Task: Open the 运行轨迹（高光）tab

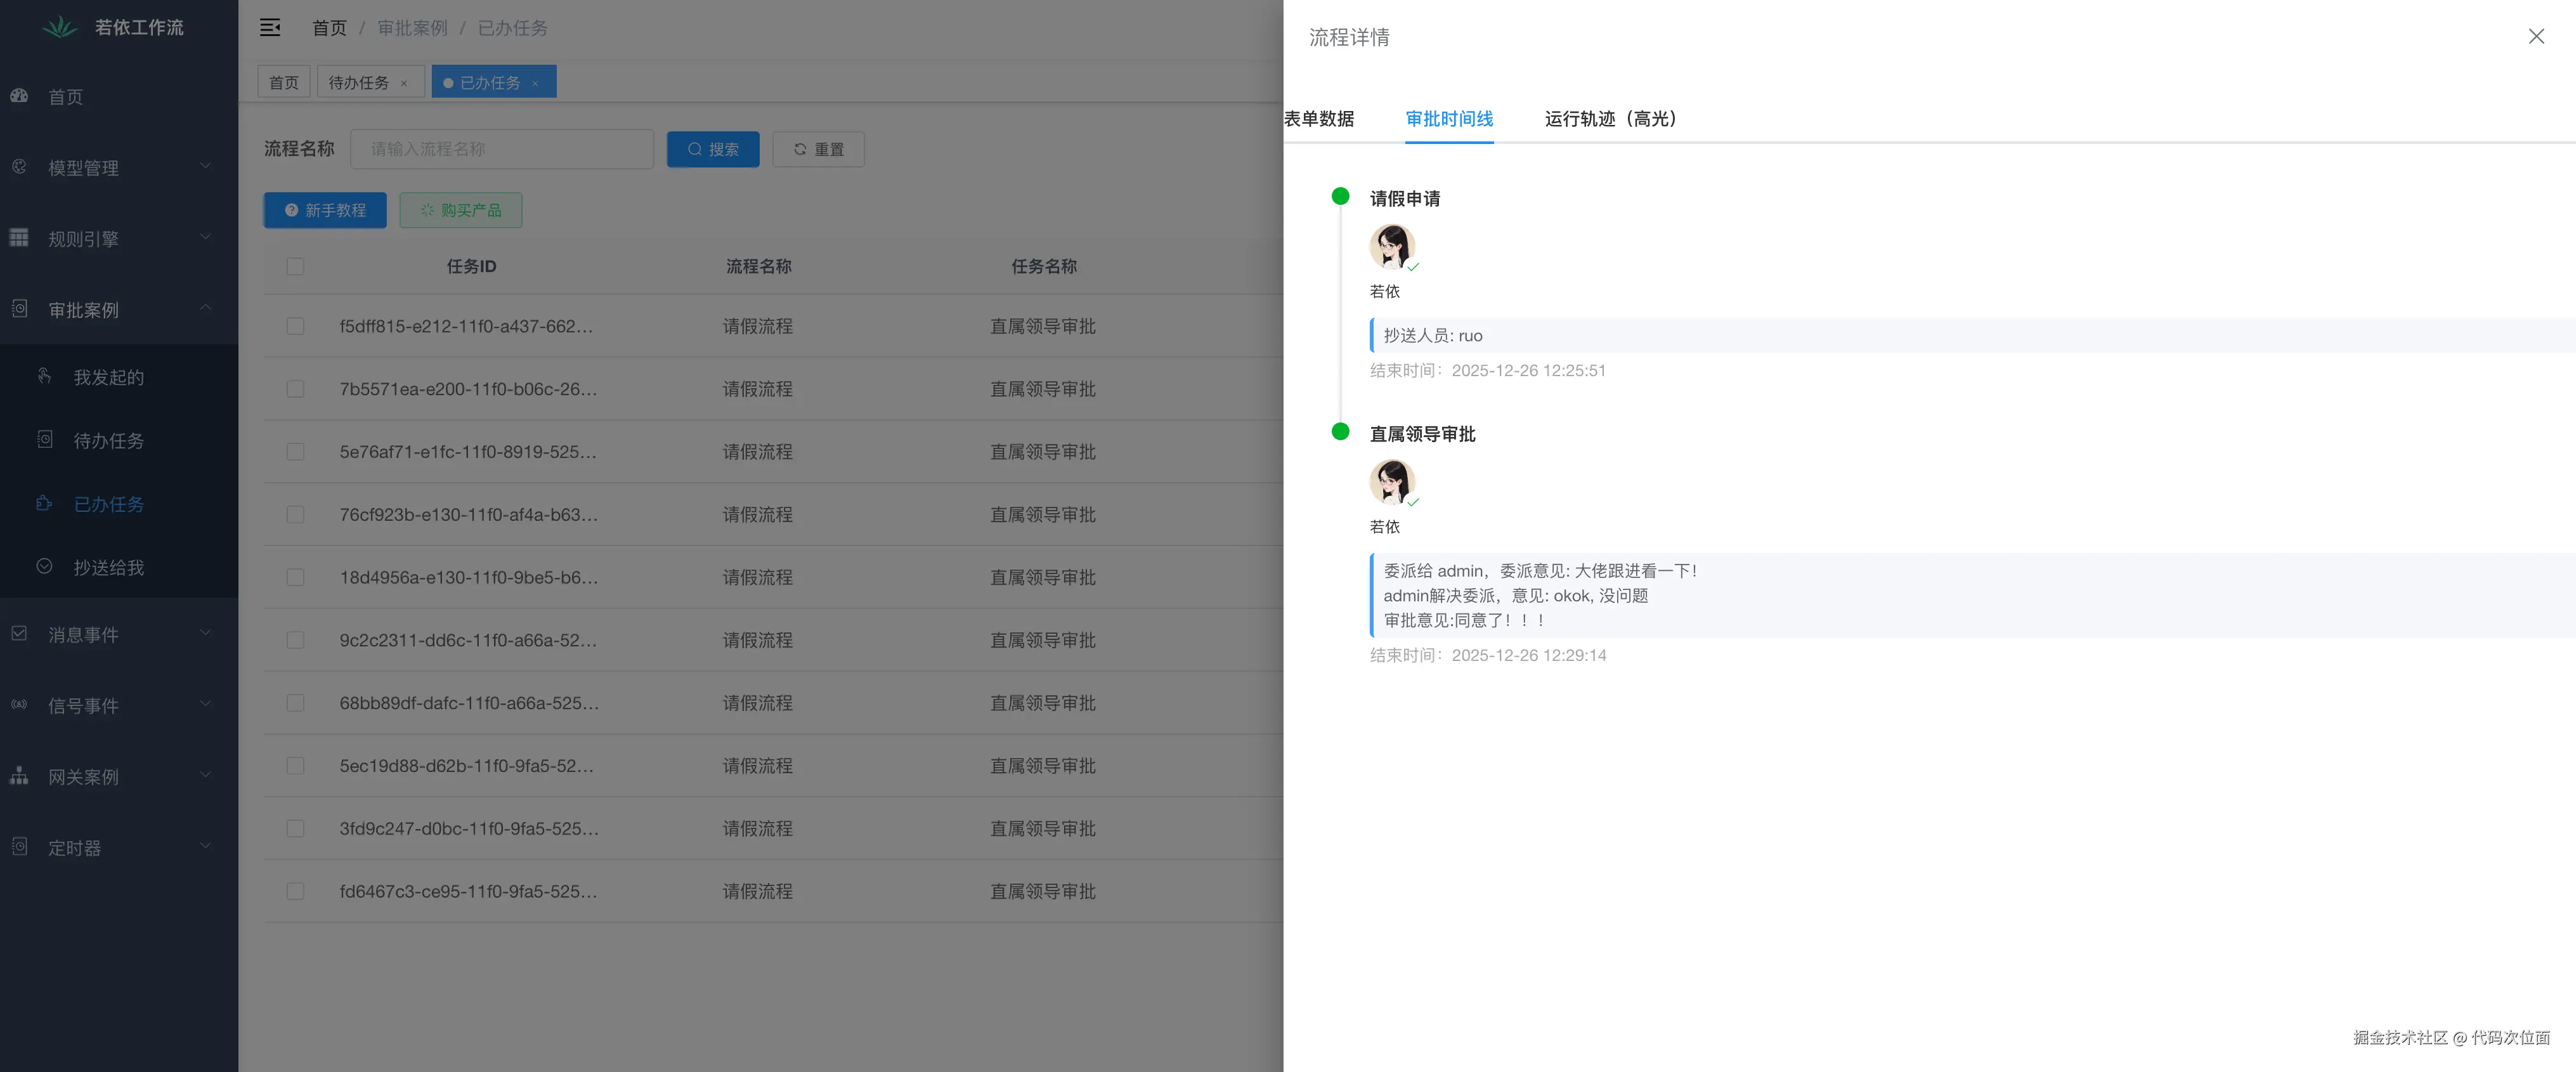Action: tap(1610, 119)
